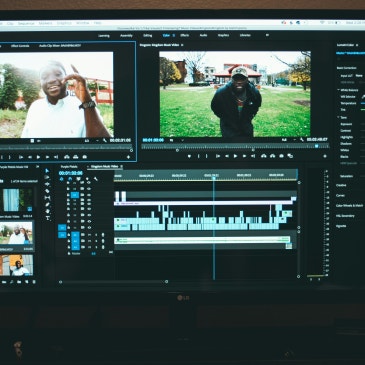Toggle eye visibility on the top video track

[89, 182]
